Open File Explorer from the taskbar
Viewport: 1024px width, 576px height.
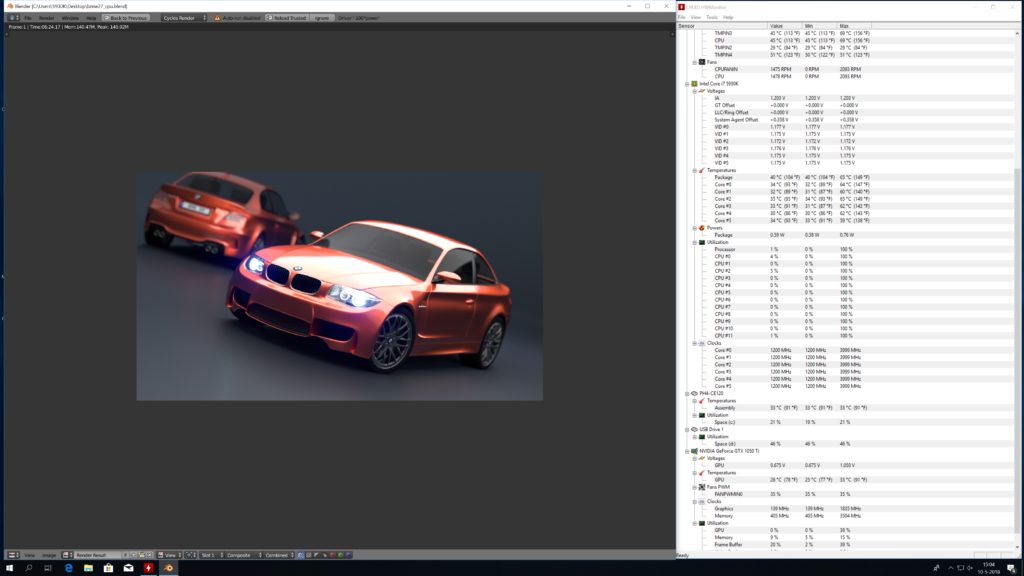pos(88,568)
